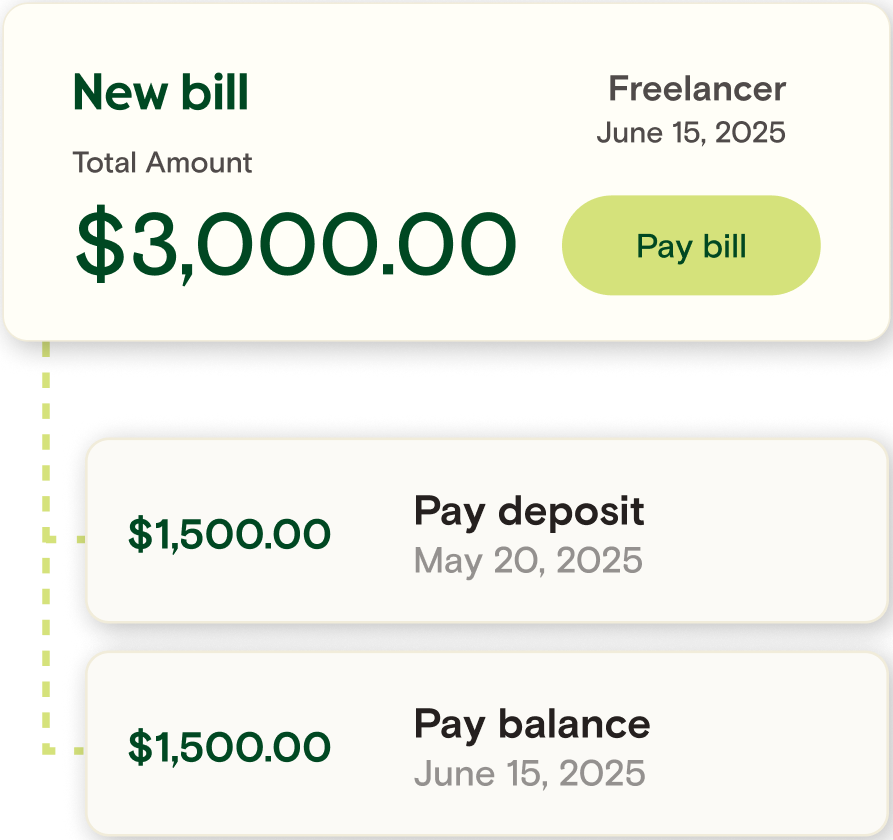Click the Total Amount label
Viewport: 893px width, 840px height.
pyautogui.click(x=162, y=163)
